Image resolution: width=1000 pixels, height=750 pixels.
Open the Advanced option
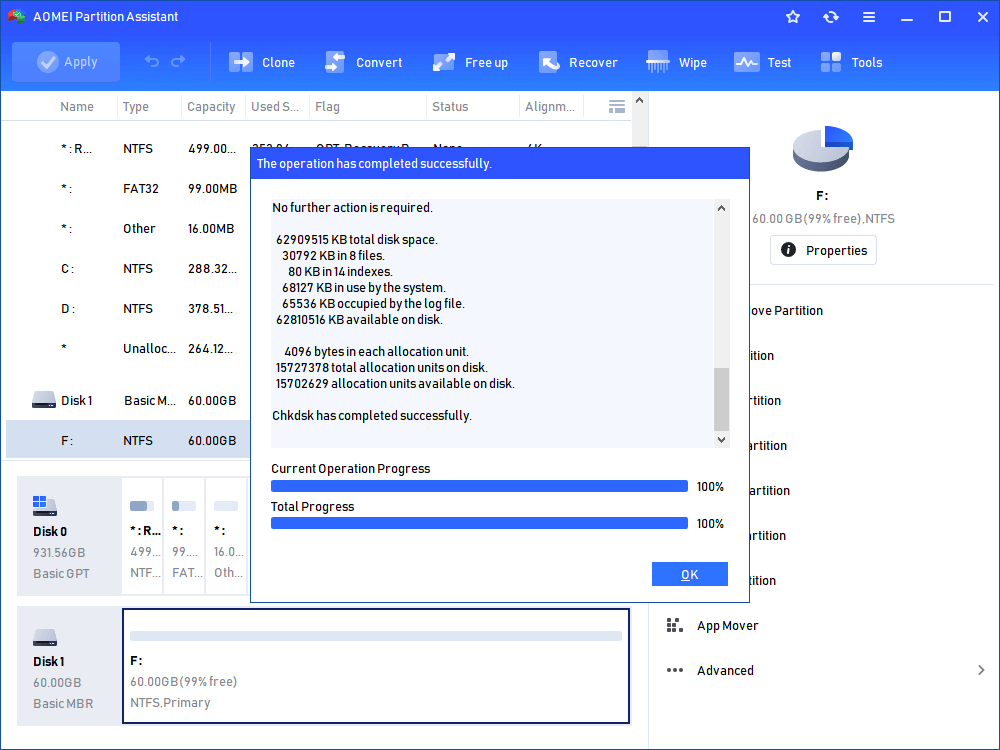[725, 670]
